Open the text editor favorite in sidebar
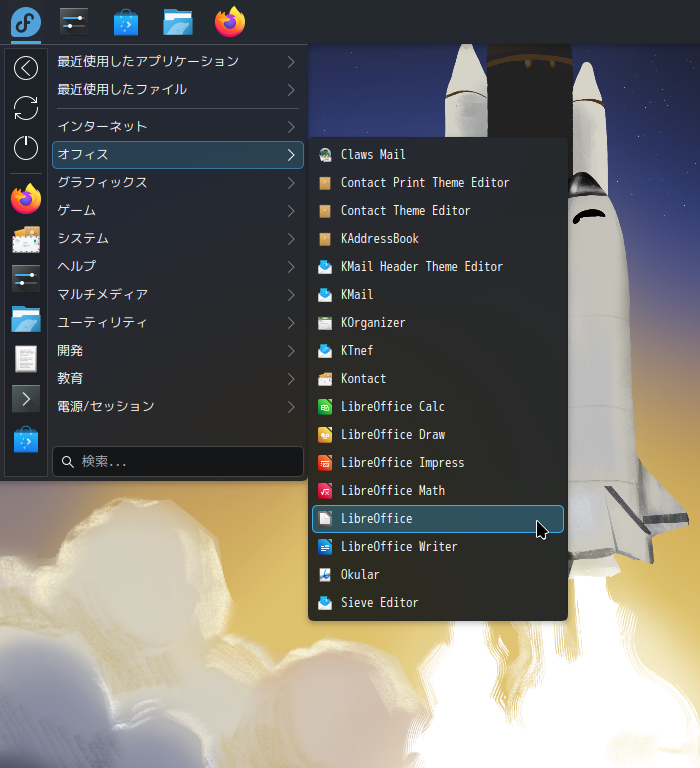This screenshot has height=768, width=700. pos(26,359)
